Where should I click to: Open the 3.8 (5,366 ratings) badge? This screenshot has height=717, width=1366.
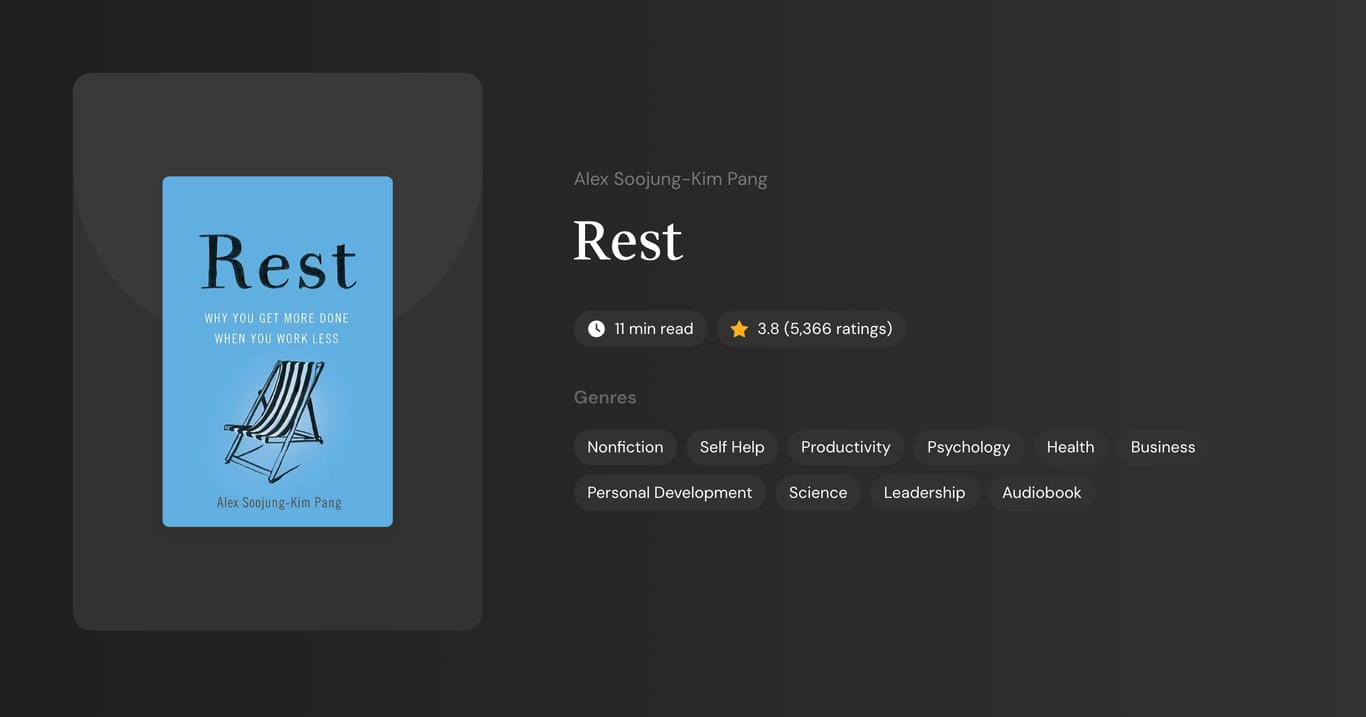[811, 329]
